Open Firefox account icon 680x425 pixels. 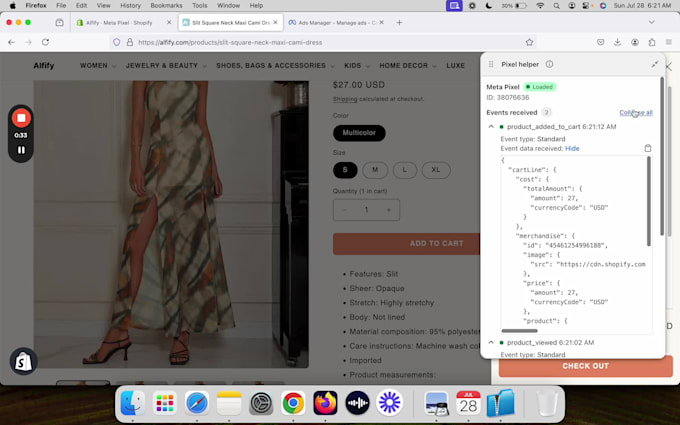coord(634,42)
